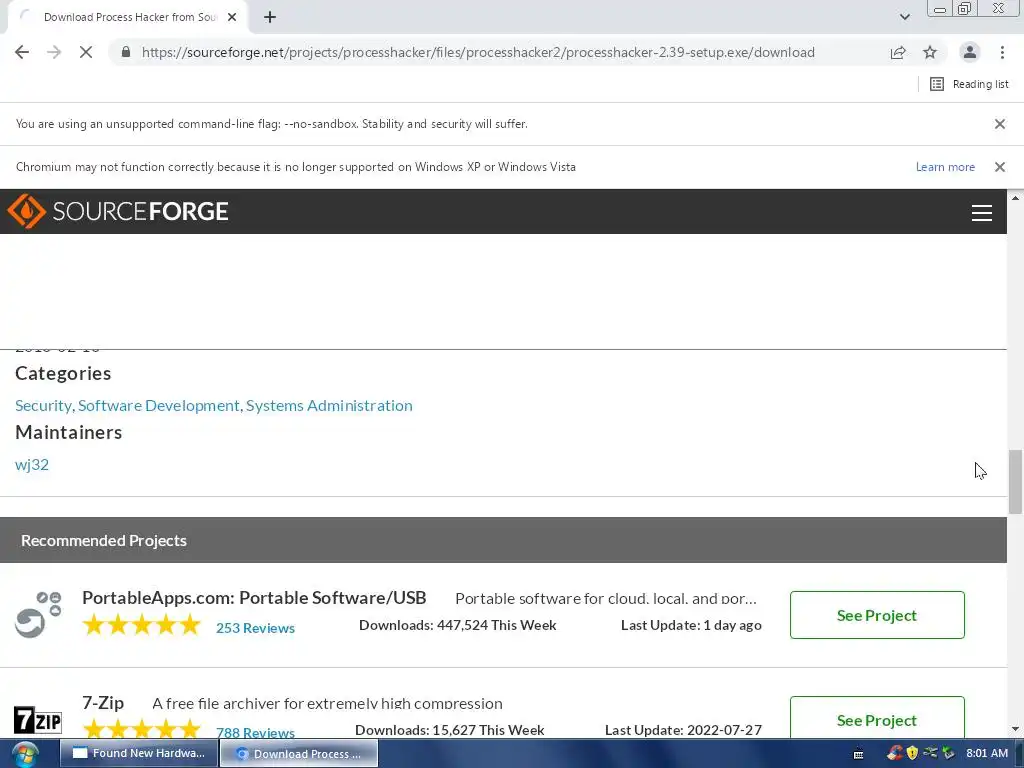Viewport: 1024px width, 768px height.
Task: Click Last Update: 2022-07-27 text
Action: pos(683,729)
